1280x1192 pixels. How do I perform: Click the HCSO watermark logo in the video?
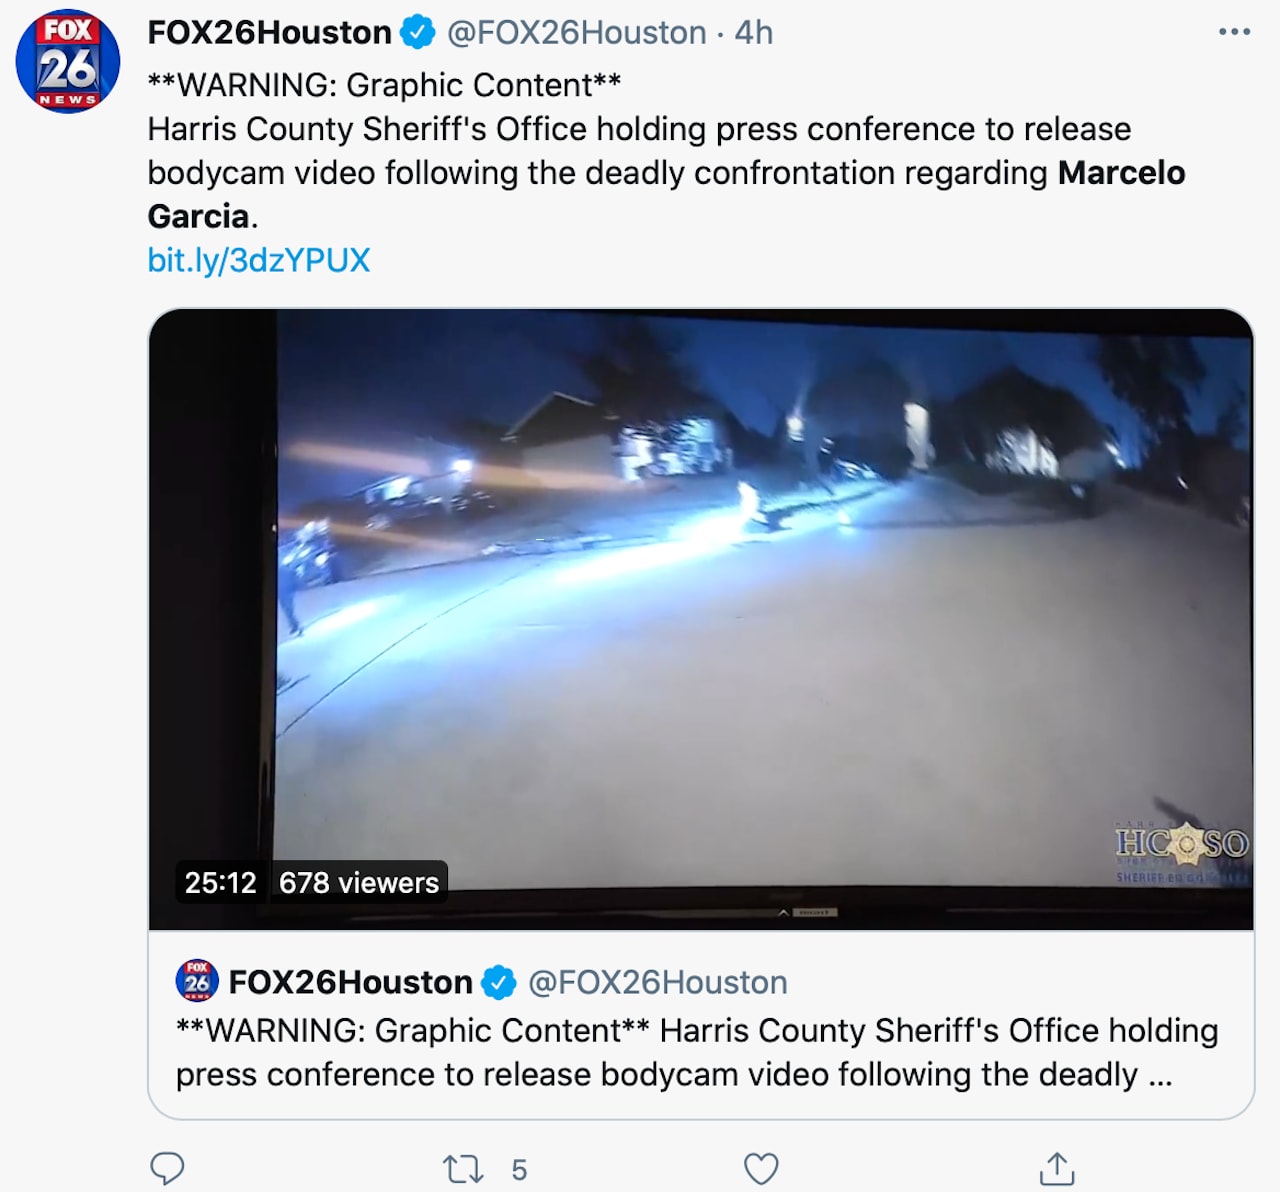click(1181, 850)
